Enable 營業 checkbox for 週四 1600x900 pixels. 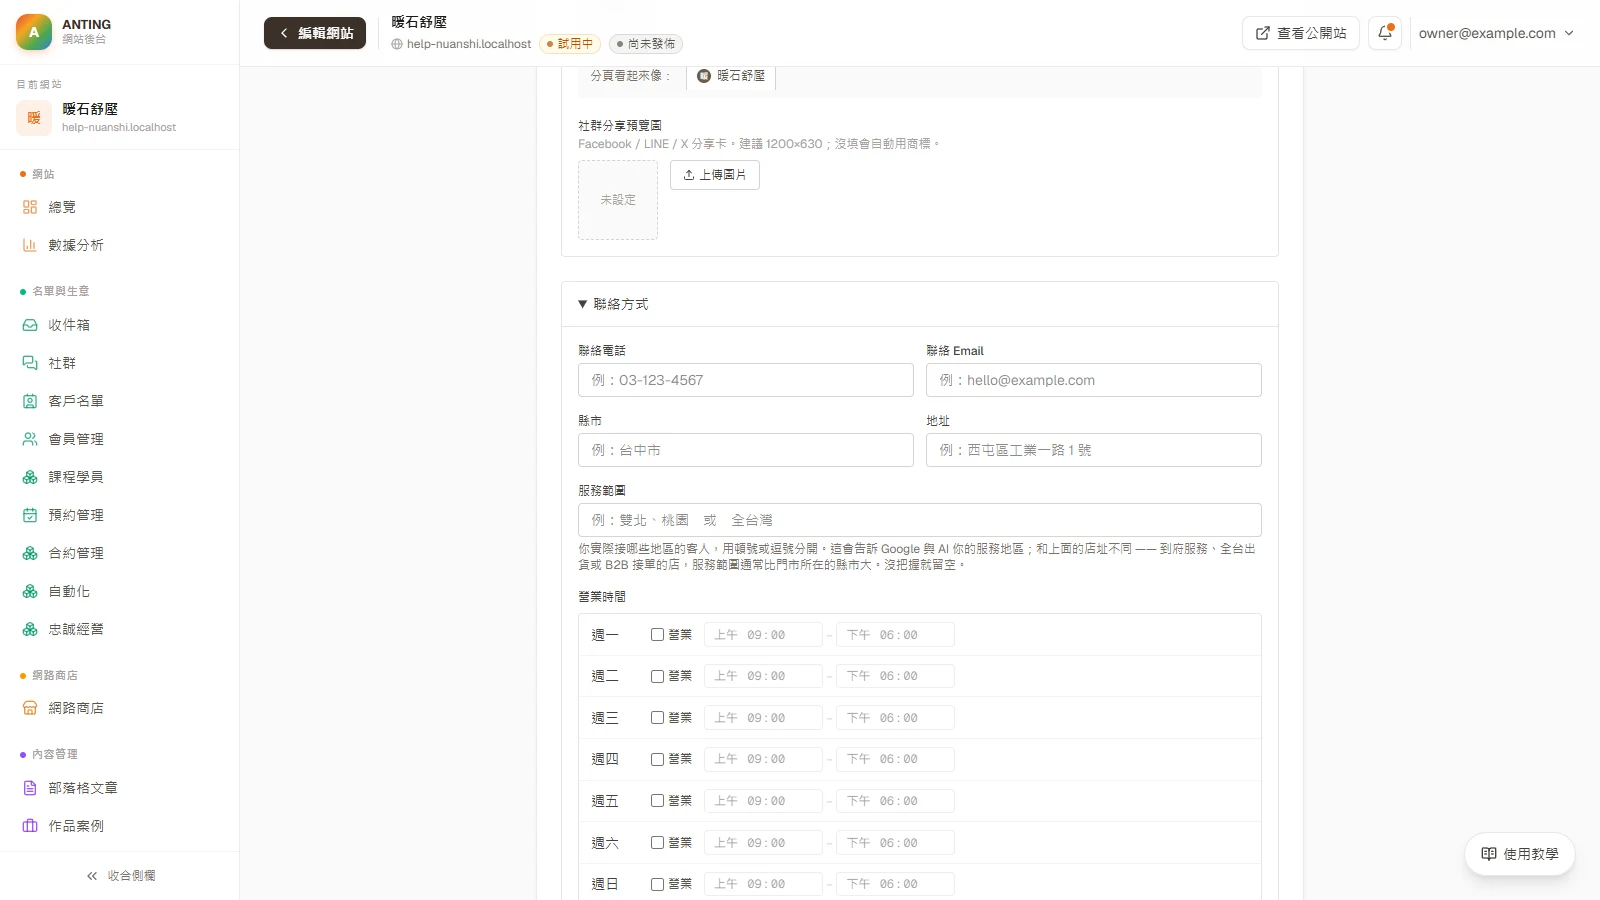point(657,759)
